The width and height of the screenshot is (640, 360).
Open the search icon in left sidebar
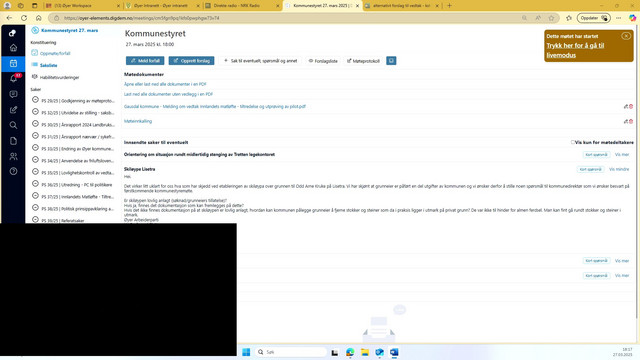(13, 125)
